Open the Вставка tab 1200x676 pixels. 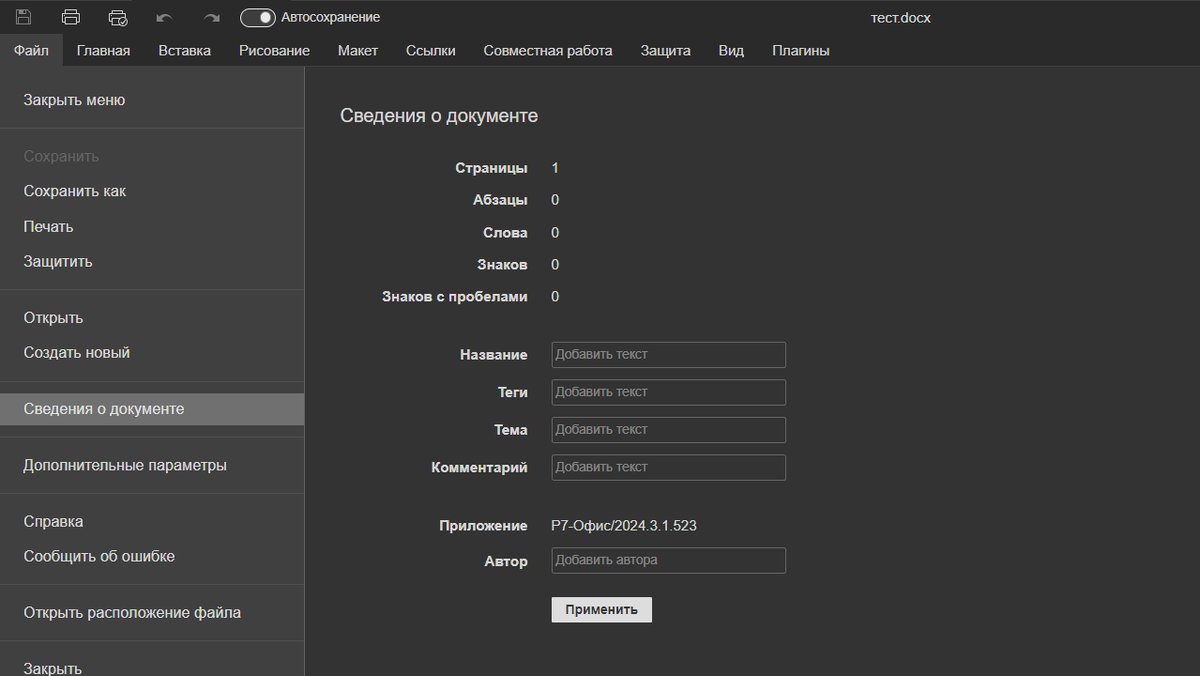tap(184, 50)
